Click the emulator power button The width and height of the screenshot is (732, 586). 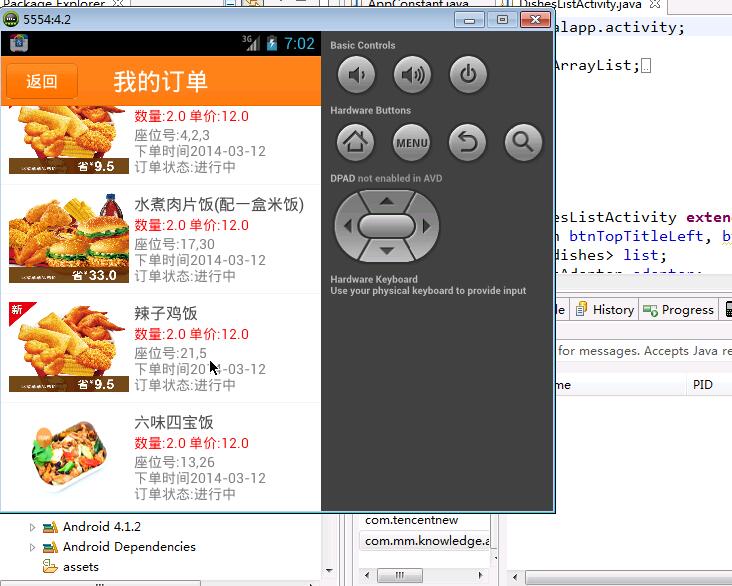[x=468, y=75]
